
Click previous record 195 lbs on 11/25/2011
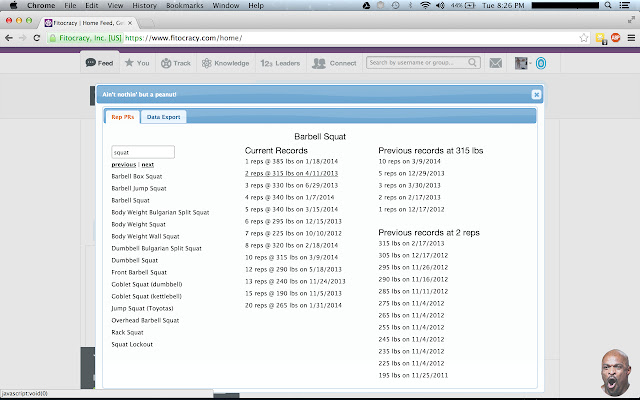pyautogui.click(x=413, y=375)
